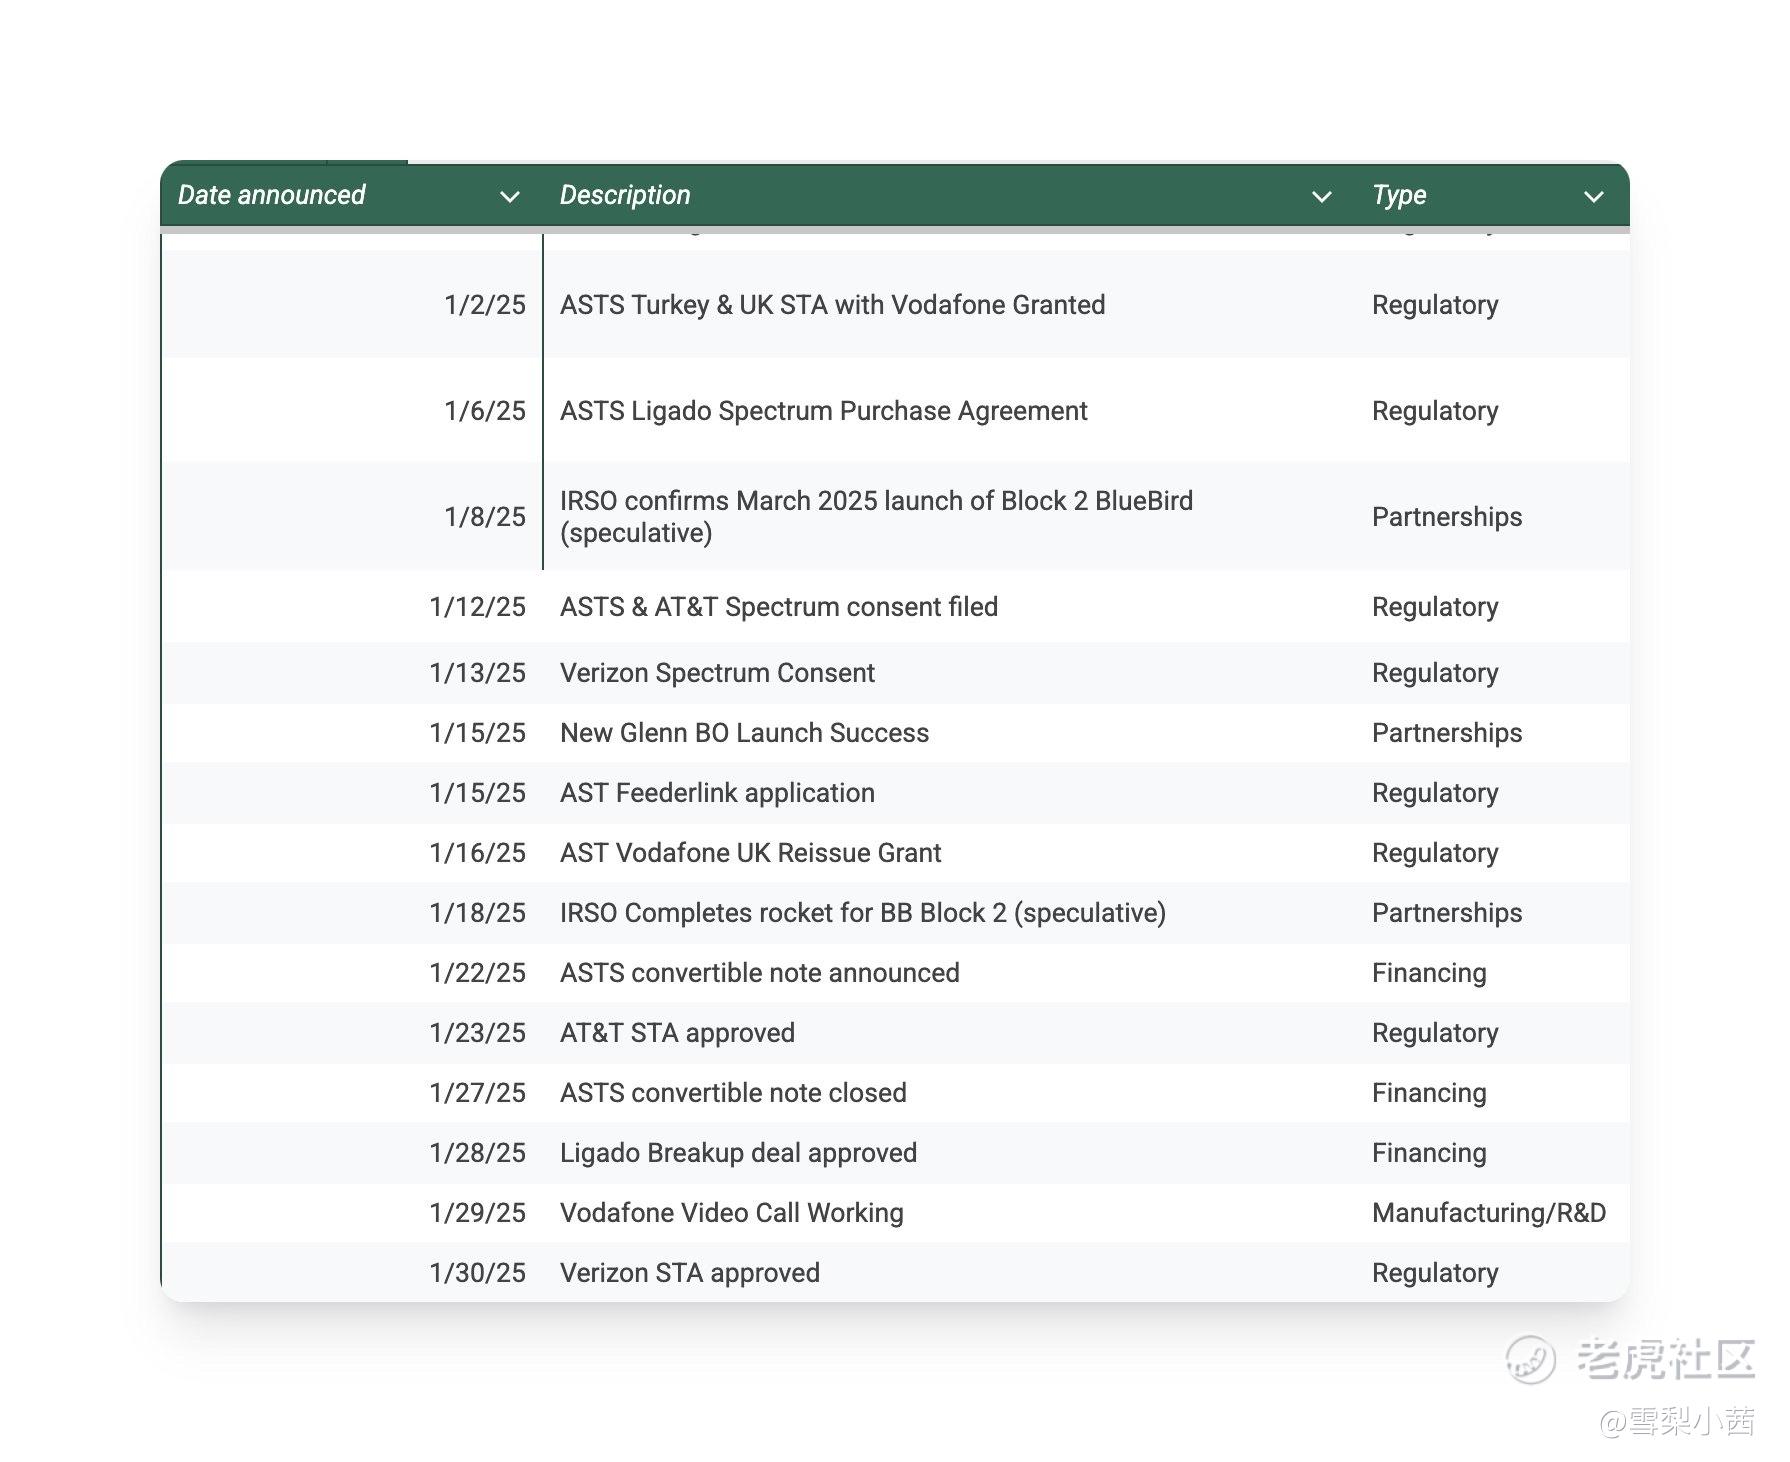The image size is (1790, 1462).
Task: Select 'ASTS & AT&T Spectrum consent filed'
Action: [x=779, y=607]
